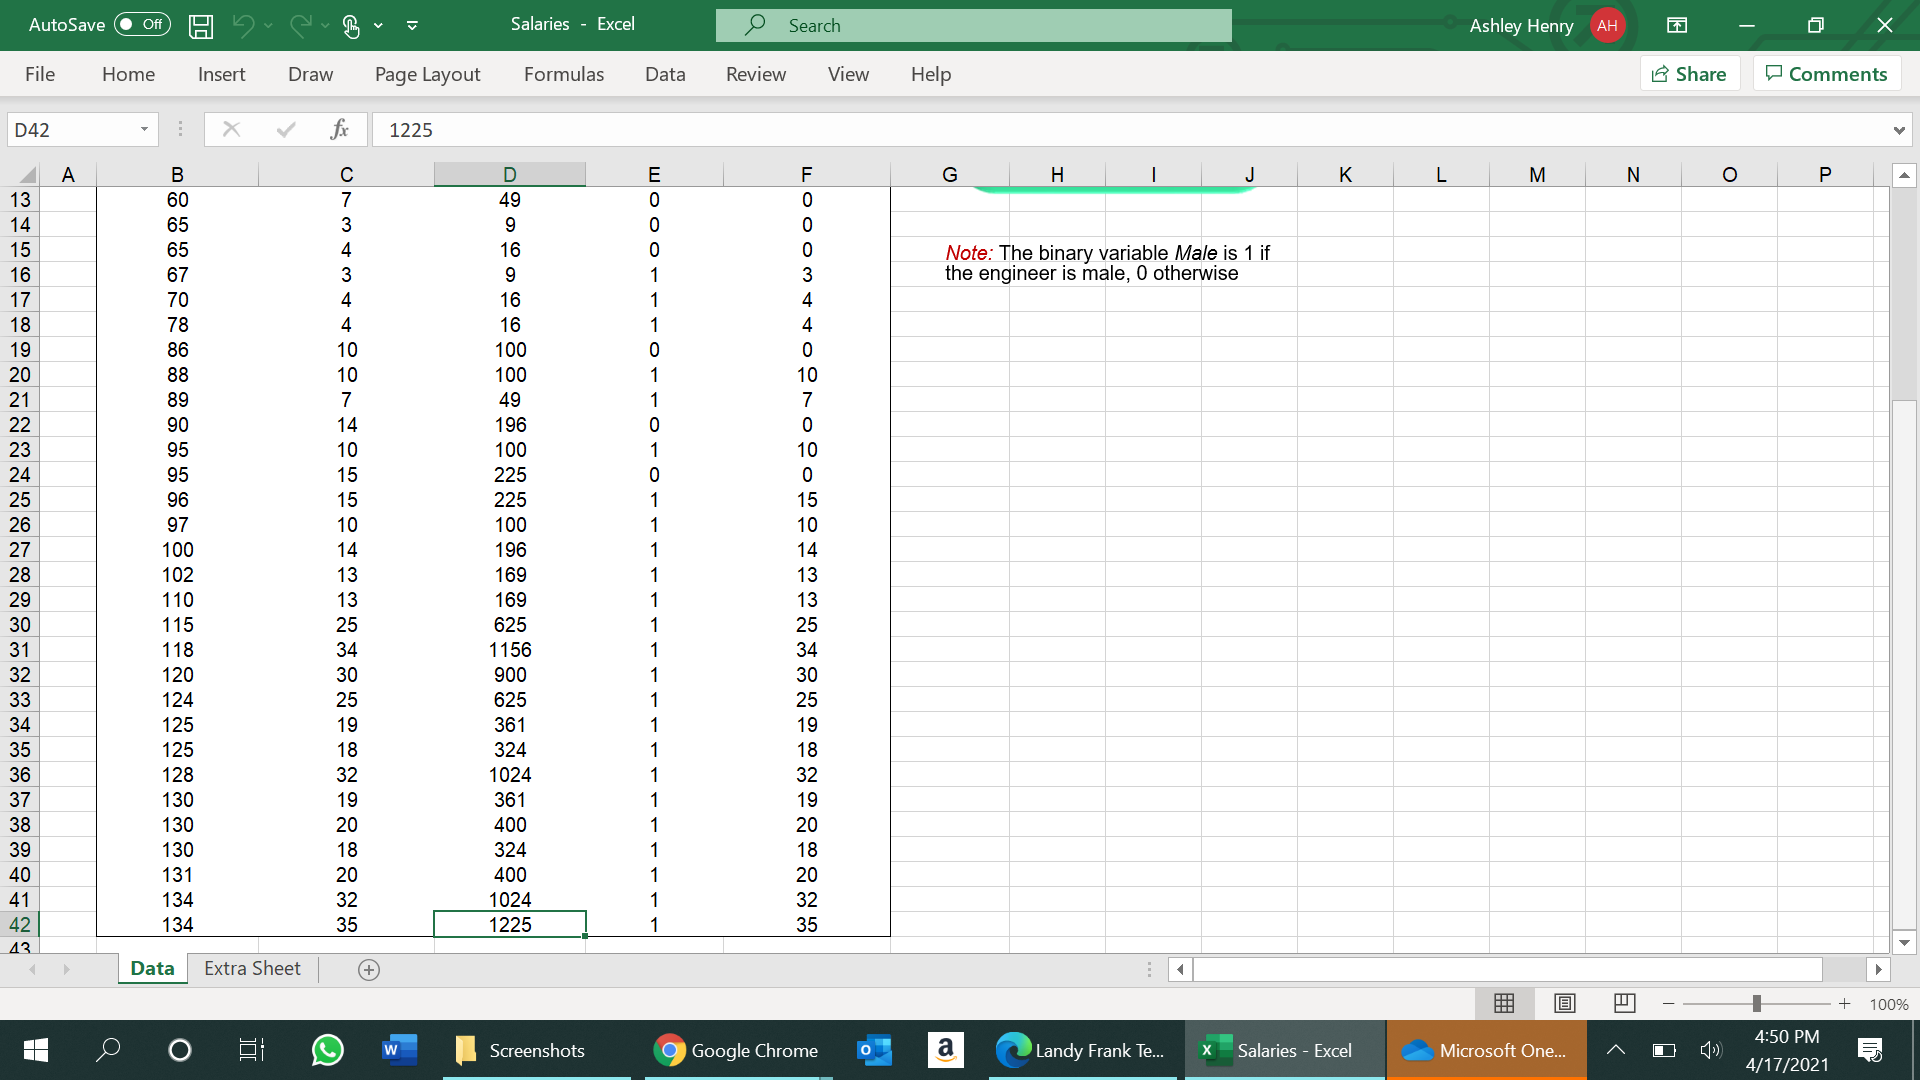Viewport: 1920px width, 1080px height.
Task: Open the Ribbon Display Options icon
Action: [x=1677, y=26]
